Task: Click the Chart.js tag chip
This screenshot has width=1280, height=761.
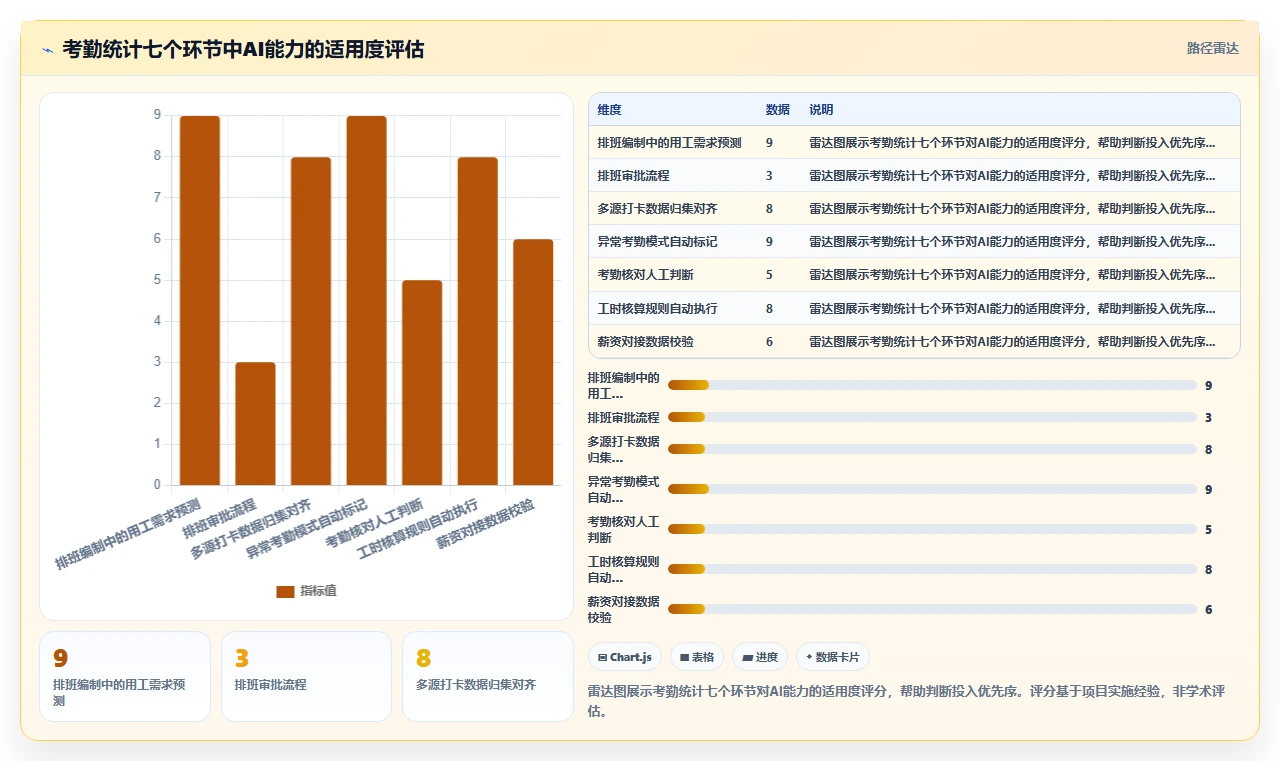Action: click(625, 657)
